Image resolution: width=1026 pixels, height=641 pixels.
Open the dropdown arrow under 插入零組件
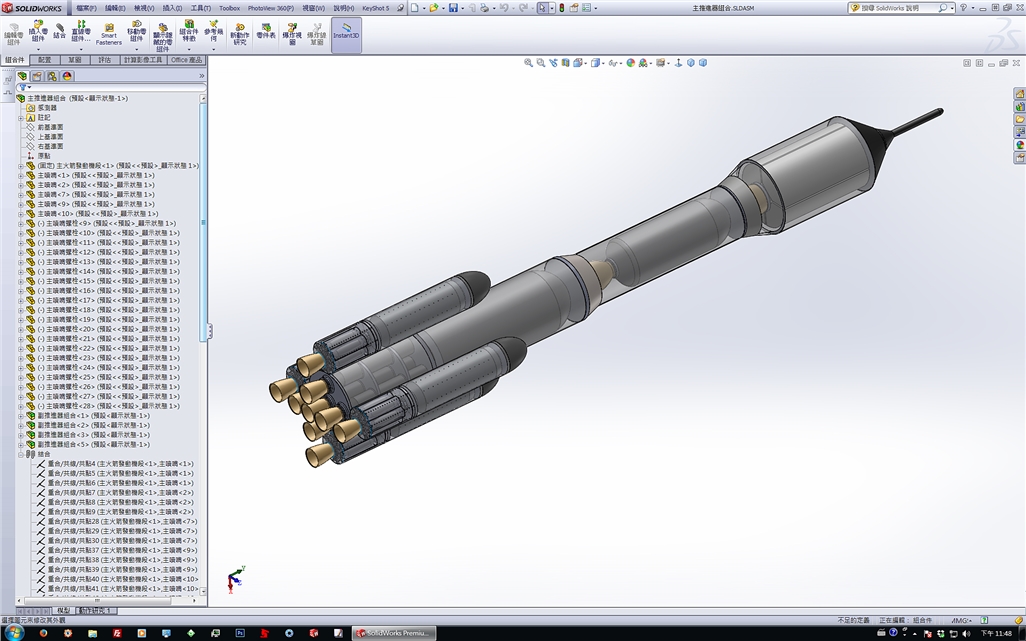(x=38, y=49)
